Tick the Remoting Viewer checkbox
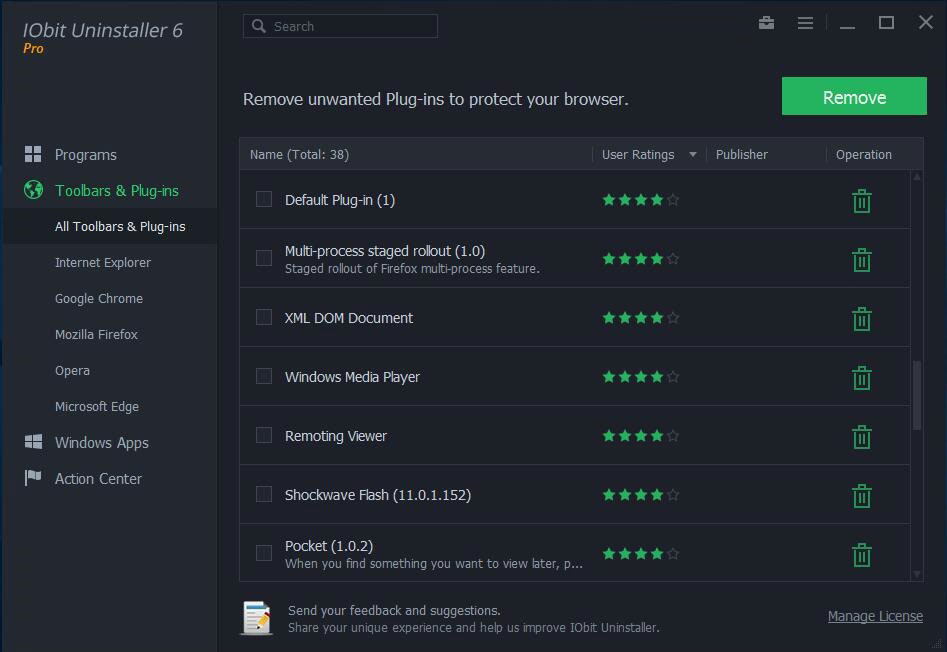Screen dimensions: 947x652 (264, 435)
